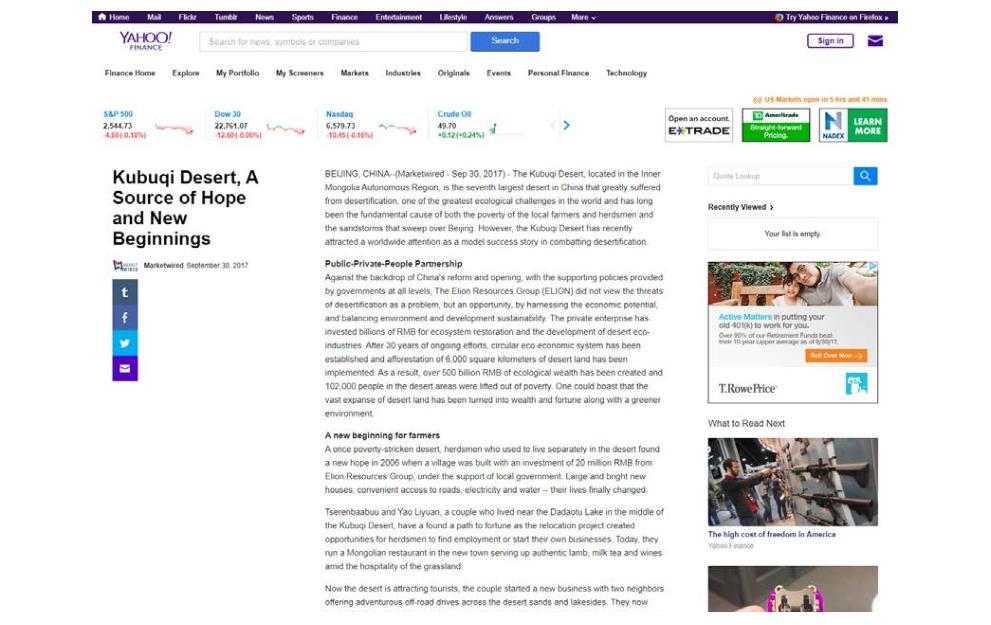The width and height of the screenshot is (991, 625).
Task: Go to Entertainment in the top bar
Action: 399,17
